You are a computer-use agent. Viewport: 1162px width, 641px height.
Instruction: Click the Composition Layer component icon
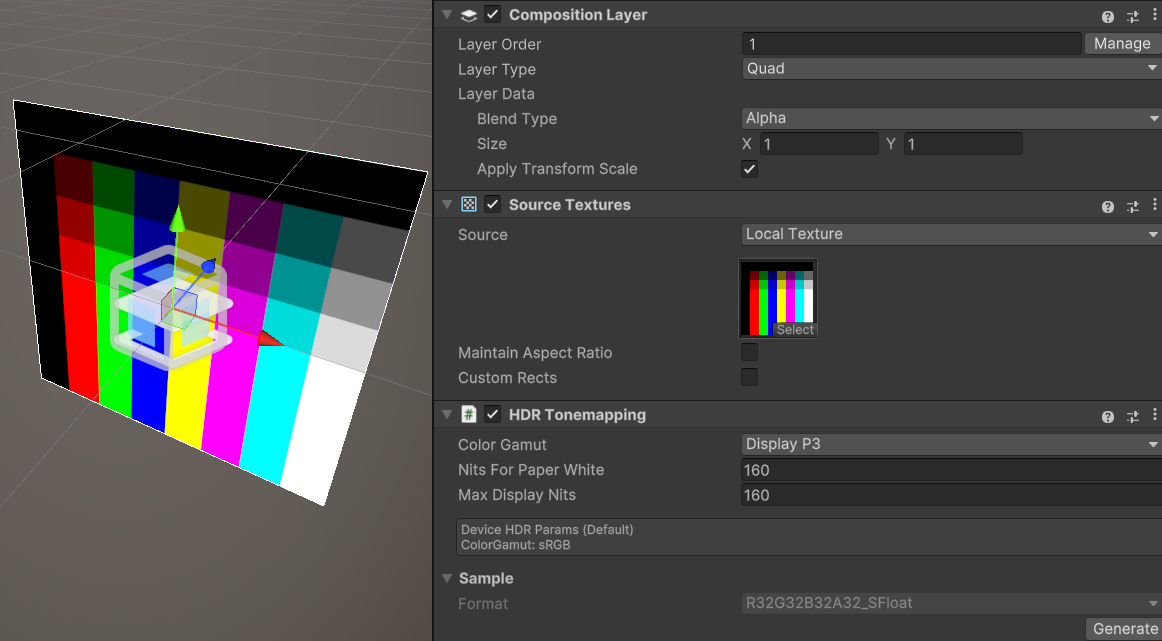pos(469,15)
